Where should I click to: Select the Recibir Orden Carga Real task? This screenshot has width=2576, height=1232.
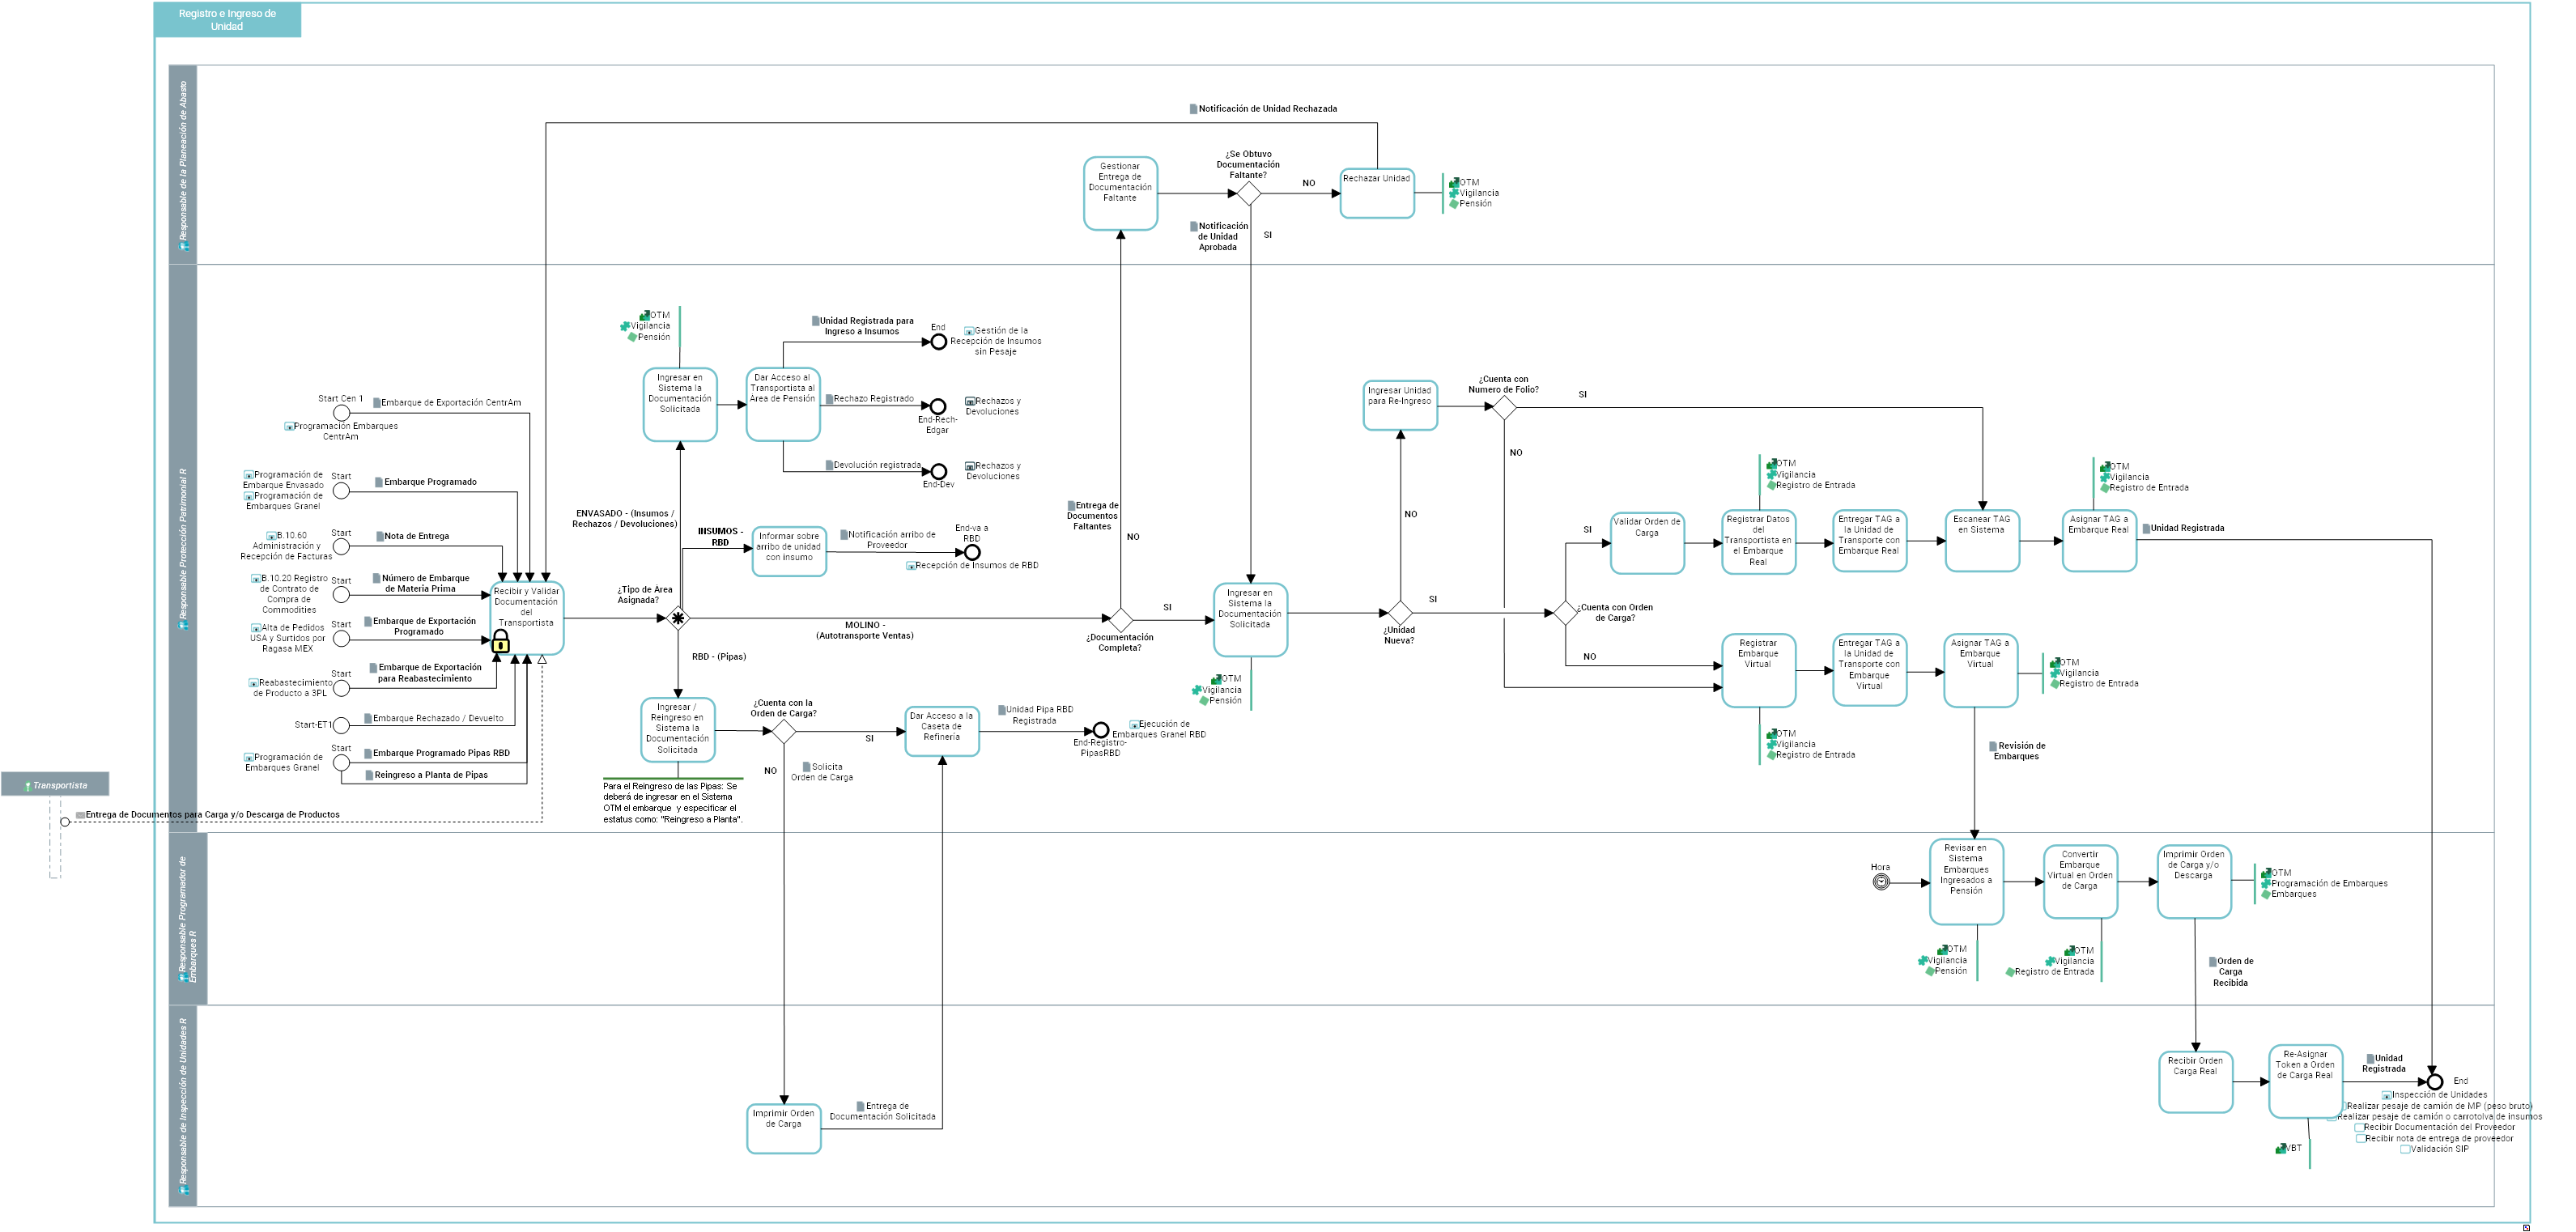tap(2196, 1082)
